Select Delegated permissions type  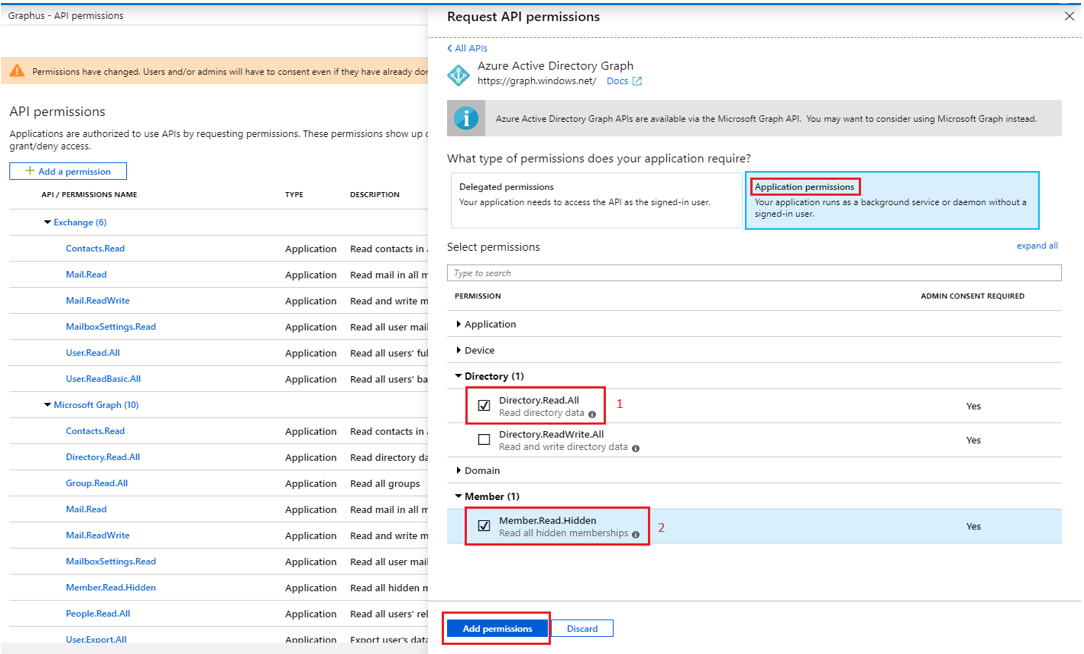pyautogui.click(x=596, y=200)
